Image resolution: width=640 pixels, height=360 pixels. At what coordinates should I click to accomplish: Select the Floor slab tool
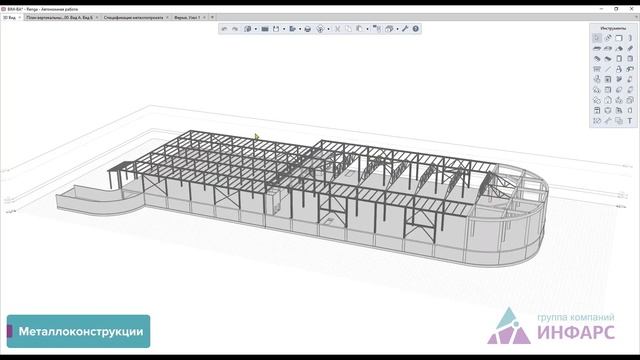[597, 48]
